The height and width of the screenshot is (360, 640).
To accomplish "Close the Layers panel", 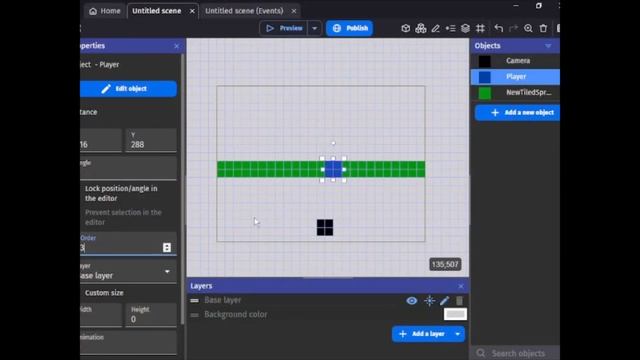I will tap(461, 286).
